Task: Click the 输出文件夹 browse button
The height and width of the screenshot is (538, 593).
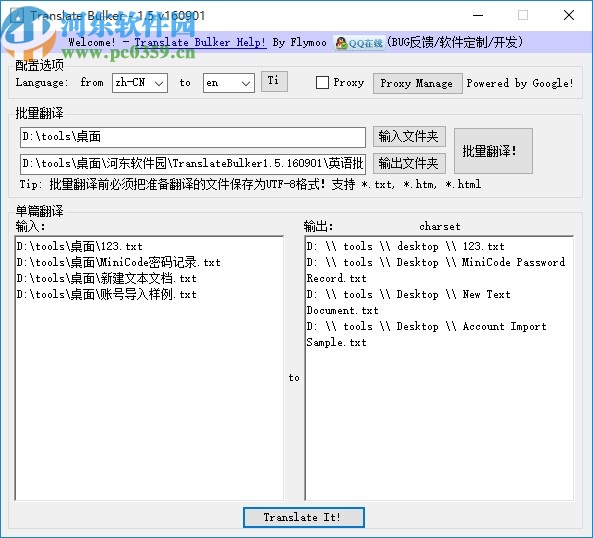Action: [409, 163]
